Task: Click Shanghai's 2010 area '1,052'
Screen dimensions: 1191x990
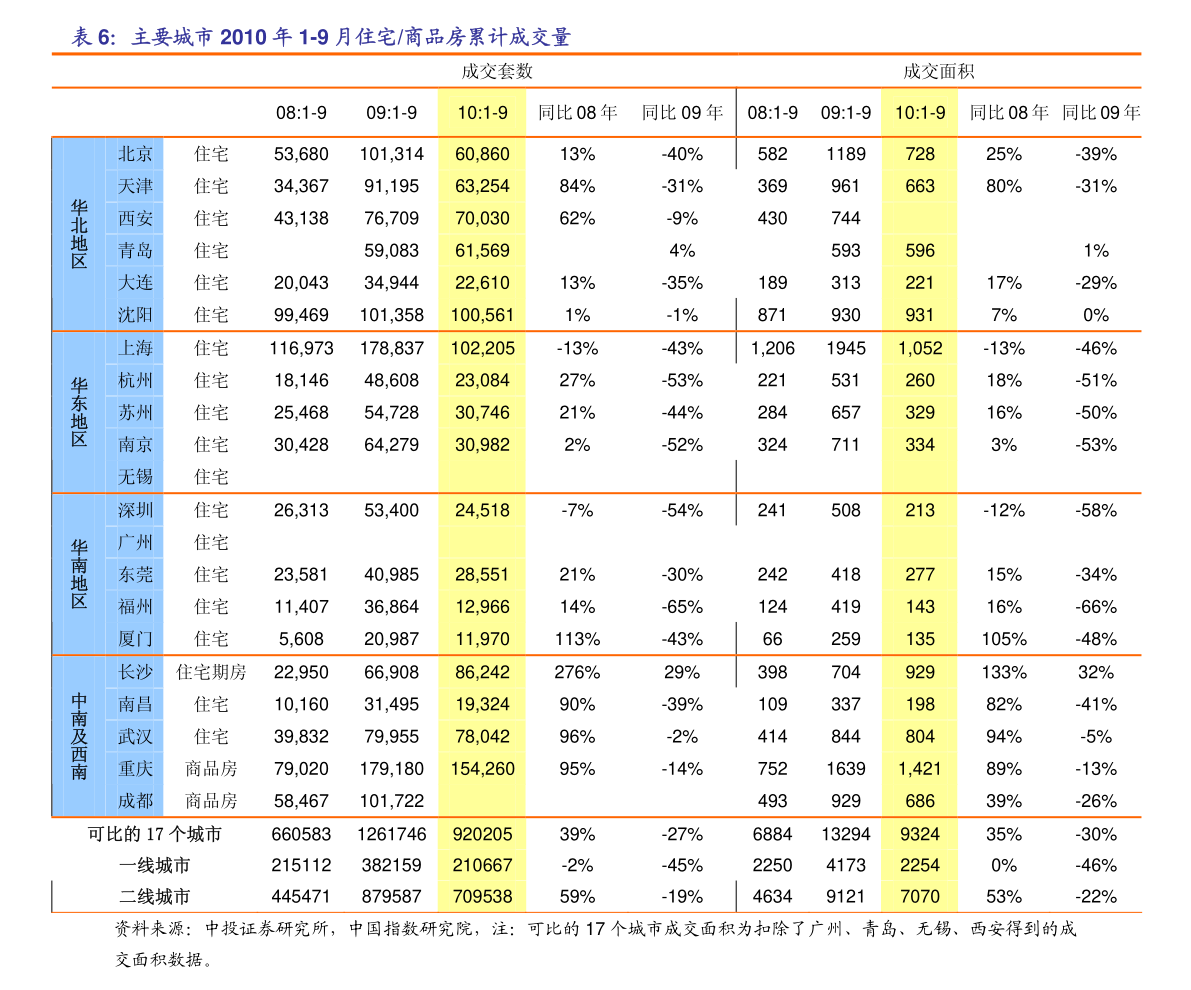Action: (920, 348)
